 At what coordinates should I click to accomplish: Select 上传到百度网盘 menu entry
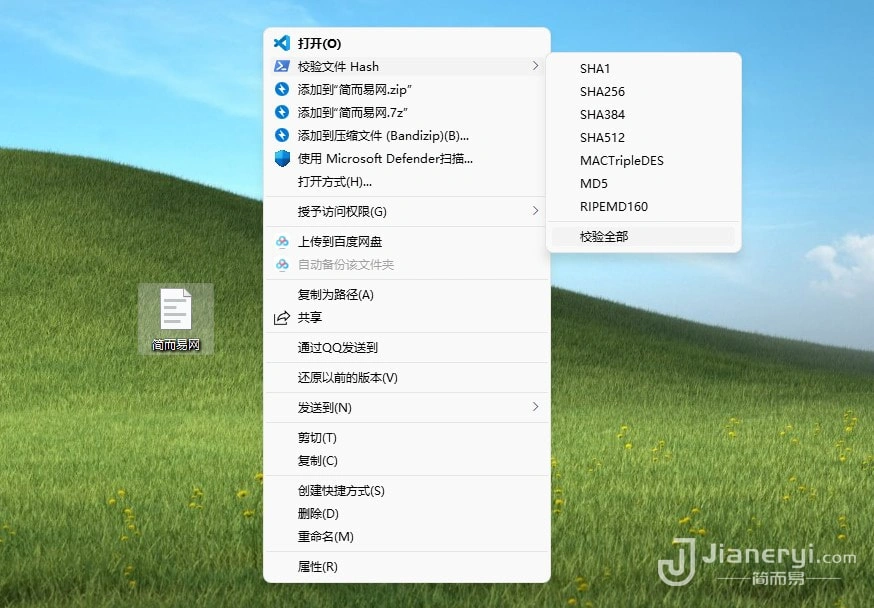tap(407, 241)
